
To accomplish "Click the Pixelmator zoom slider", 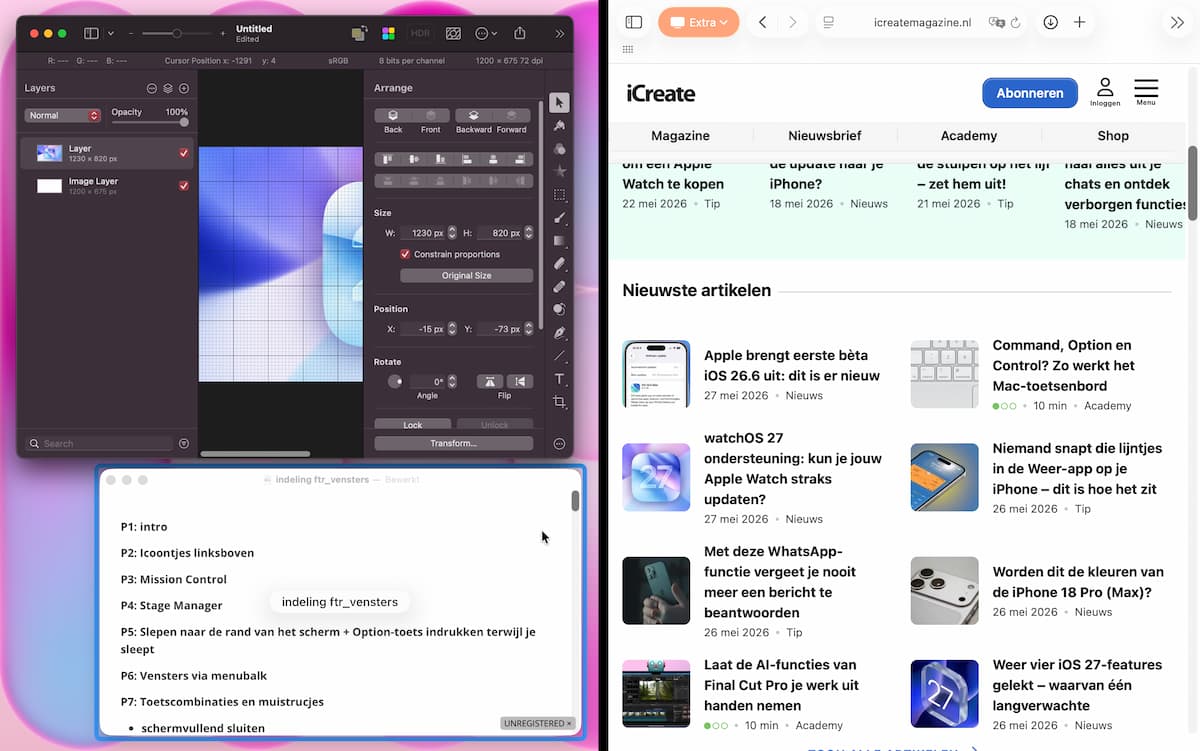I will click(x=177, y=33).
